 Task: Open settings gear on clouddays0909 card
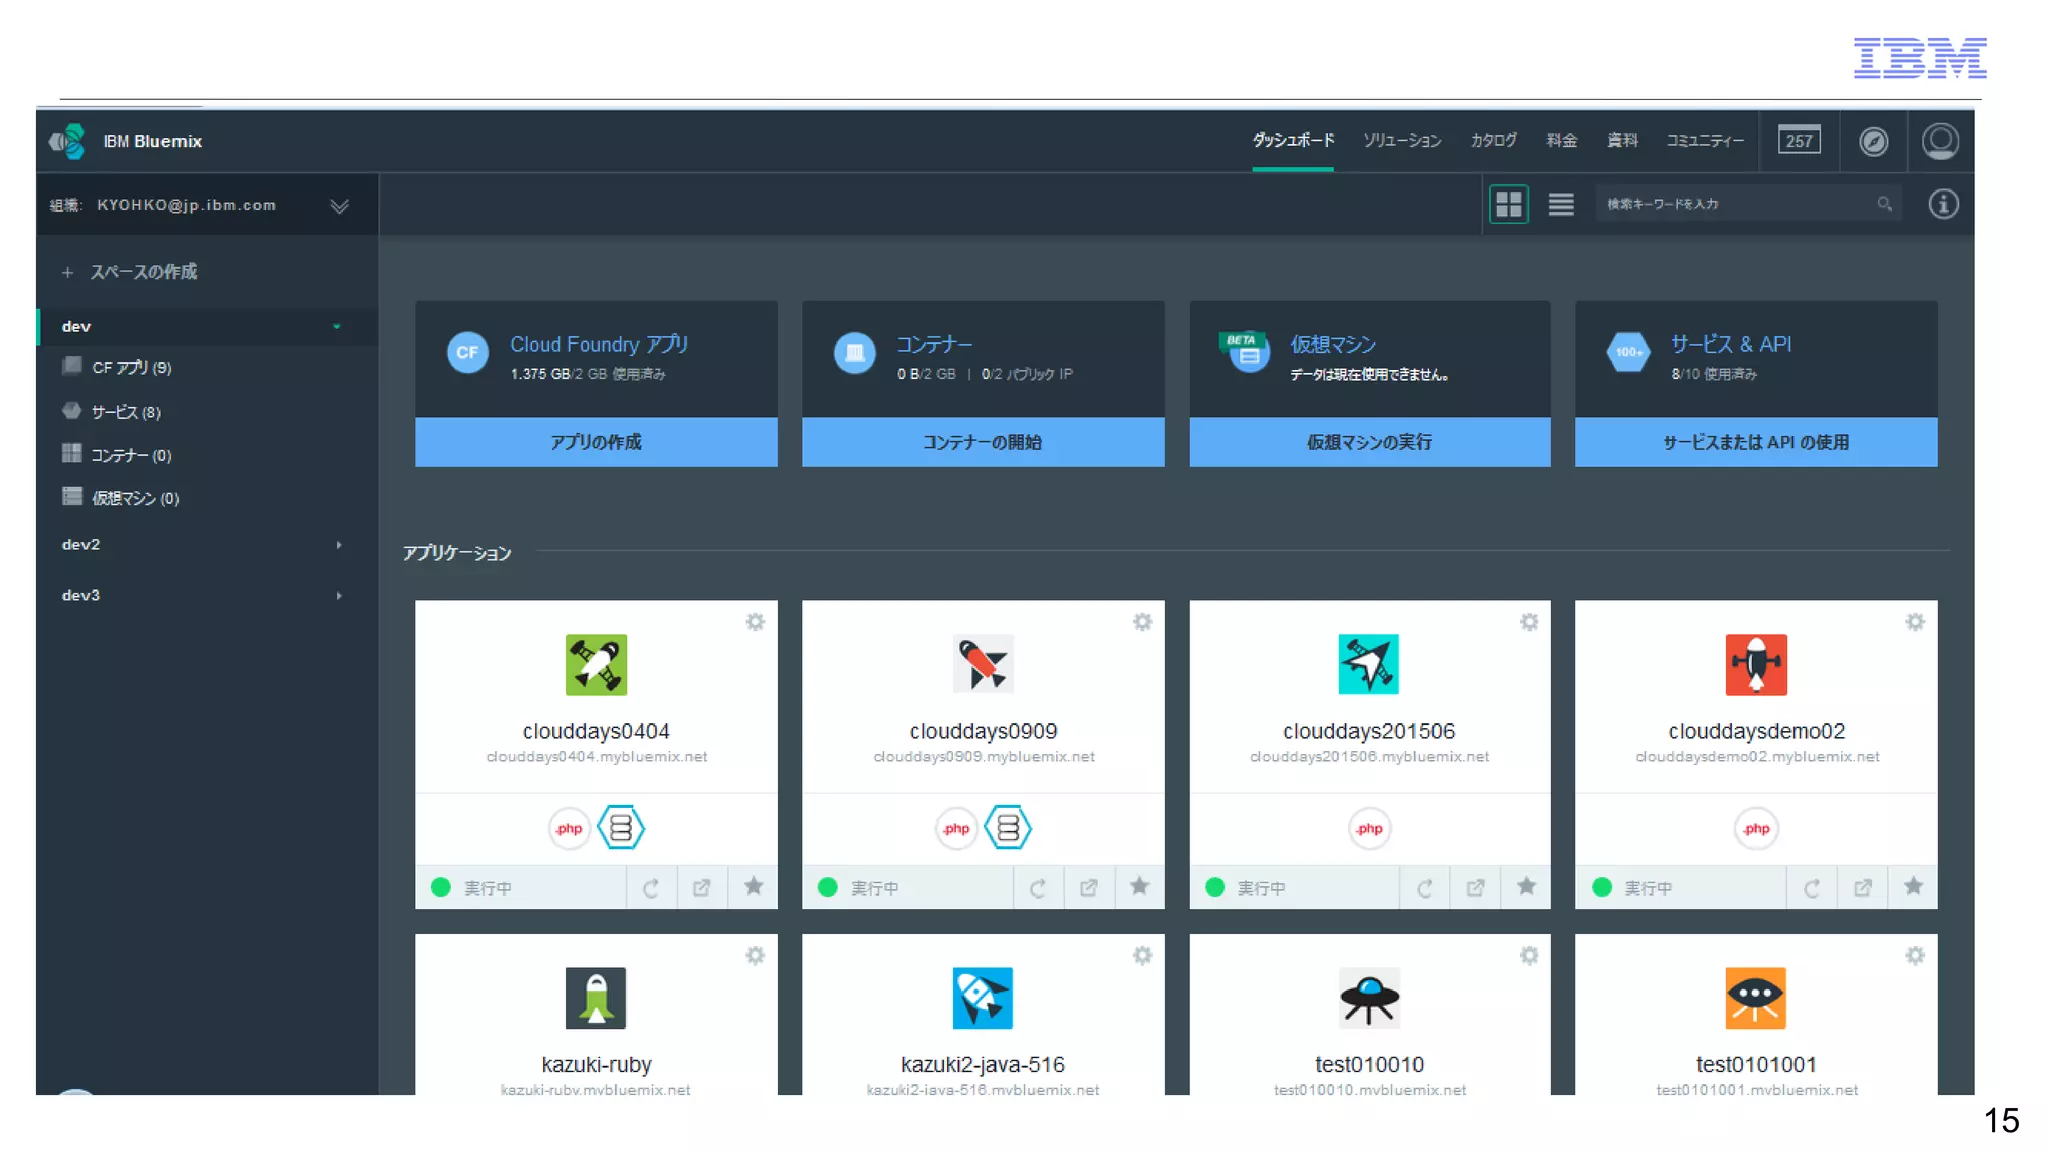[1142, 622]
